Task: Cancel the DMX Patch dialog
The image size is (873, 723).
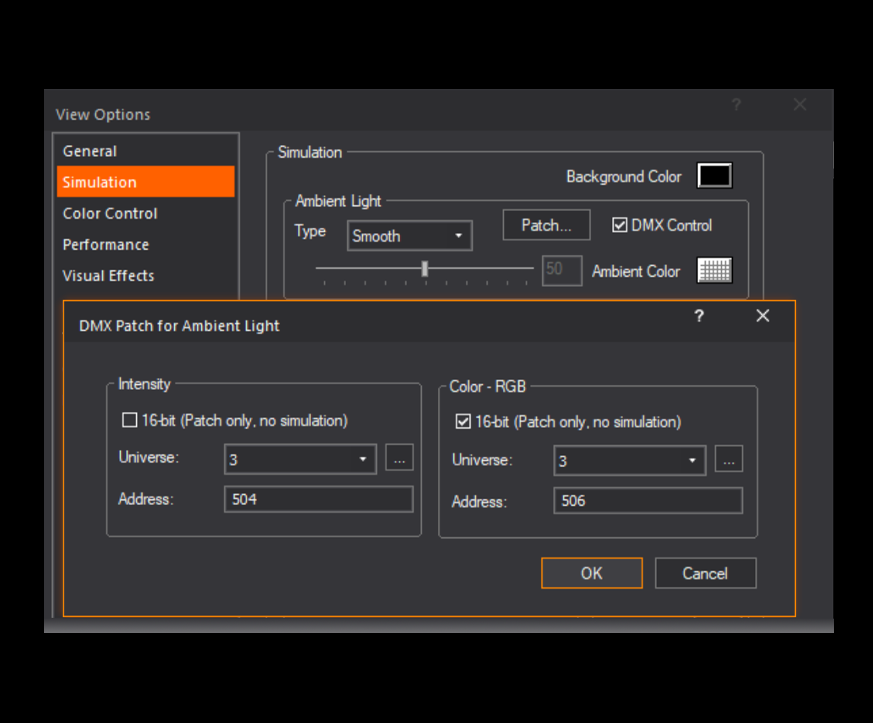Action: [705, 573]
